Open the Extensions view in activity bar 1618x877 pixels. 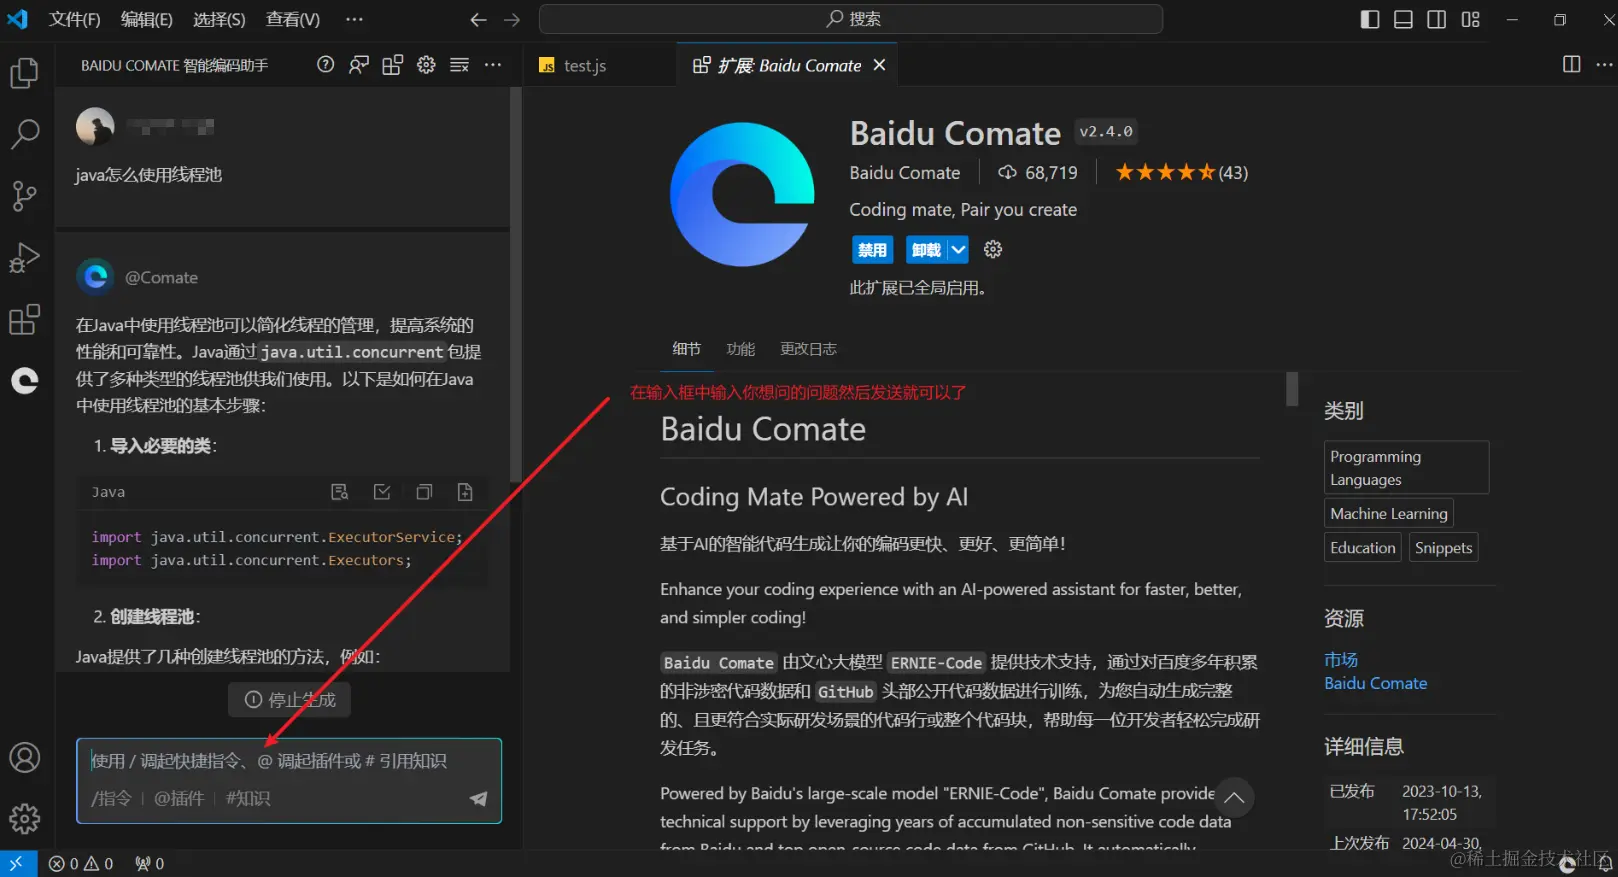tap(24, 320)
